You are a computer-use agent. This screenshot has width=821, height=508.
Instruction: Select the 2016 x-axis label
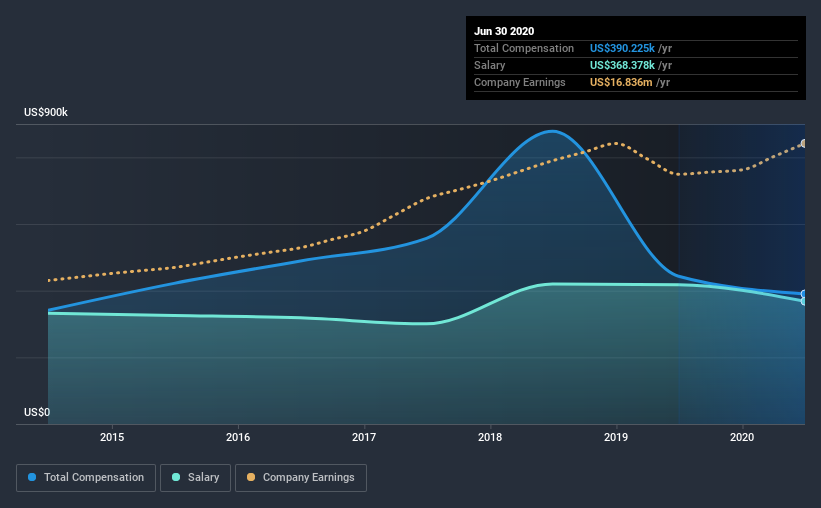(x=238, y=437)
